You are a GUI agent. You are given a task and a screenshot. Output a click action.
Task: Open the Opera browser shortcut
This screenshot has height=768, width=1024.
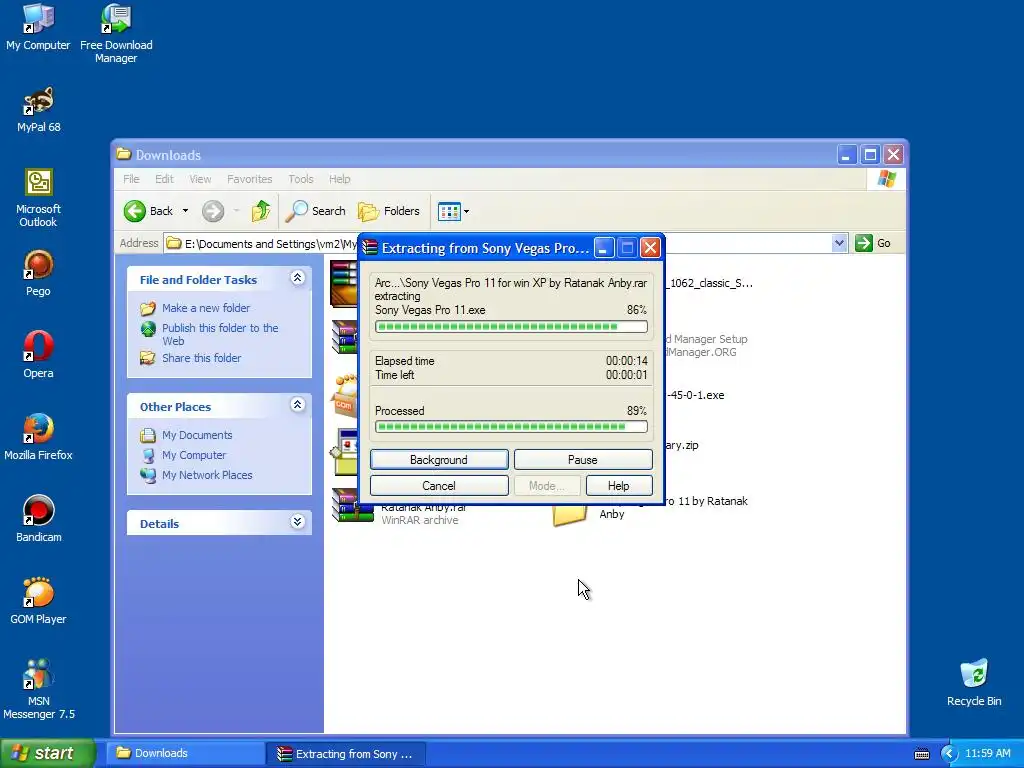[38, 355]
